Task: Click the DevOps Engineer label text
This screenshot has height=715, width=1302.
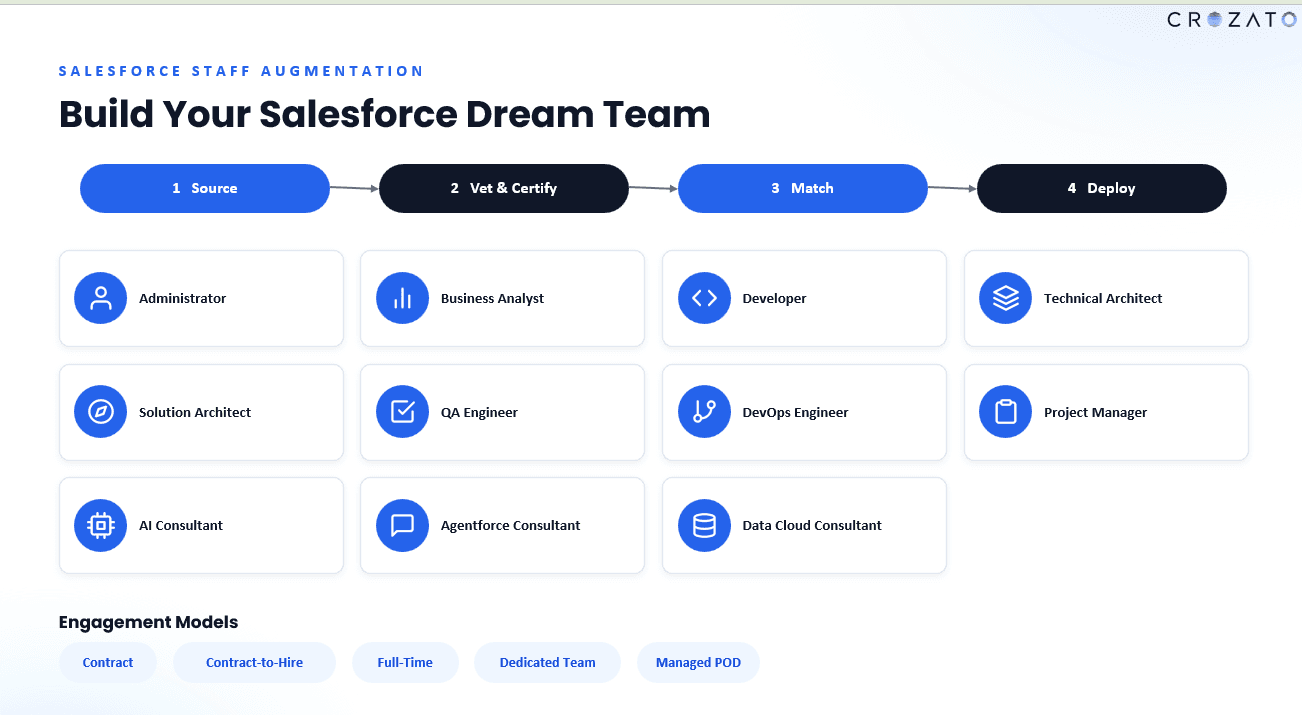Action: [795, 412]
